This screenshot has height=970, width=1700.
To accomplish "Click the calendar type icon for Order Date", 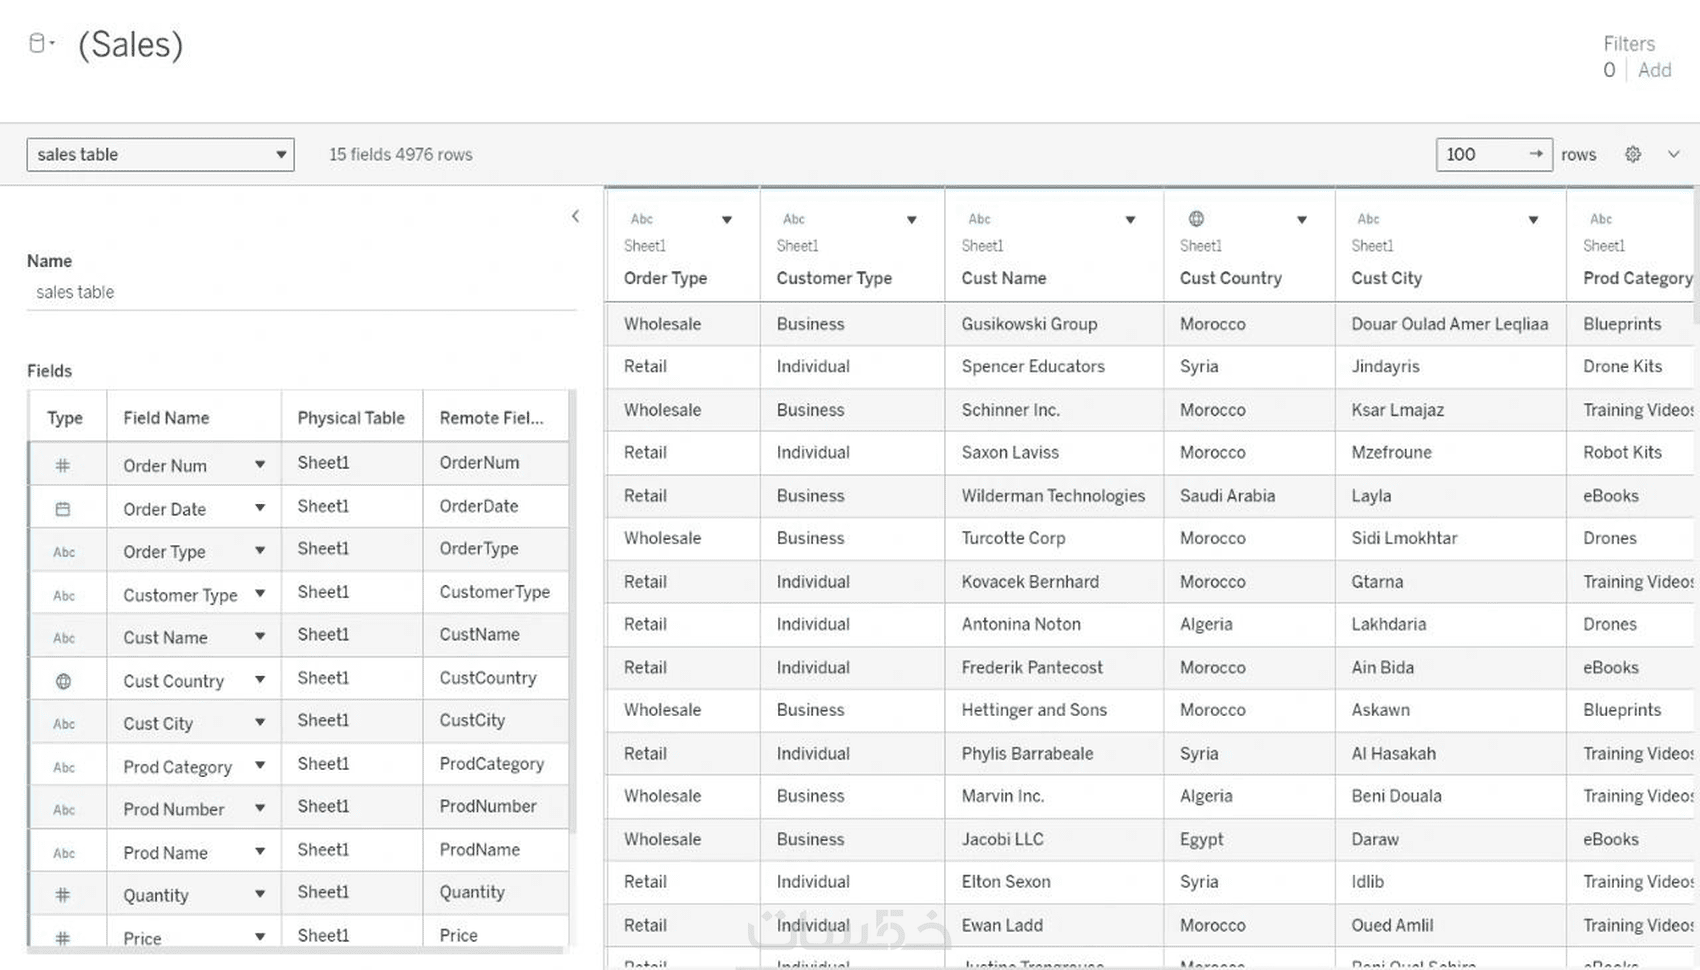I will click(63, 509).
